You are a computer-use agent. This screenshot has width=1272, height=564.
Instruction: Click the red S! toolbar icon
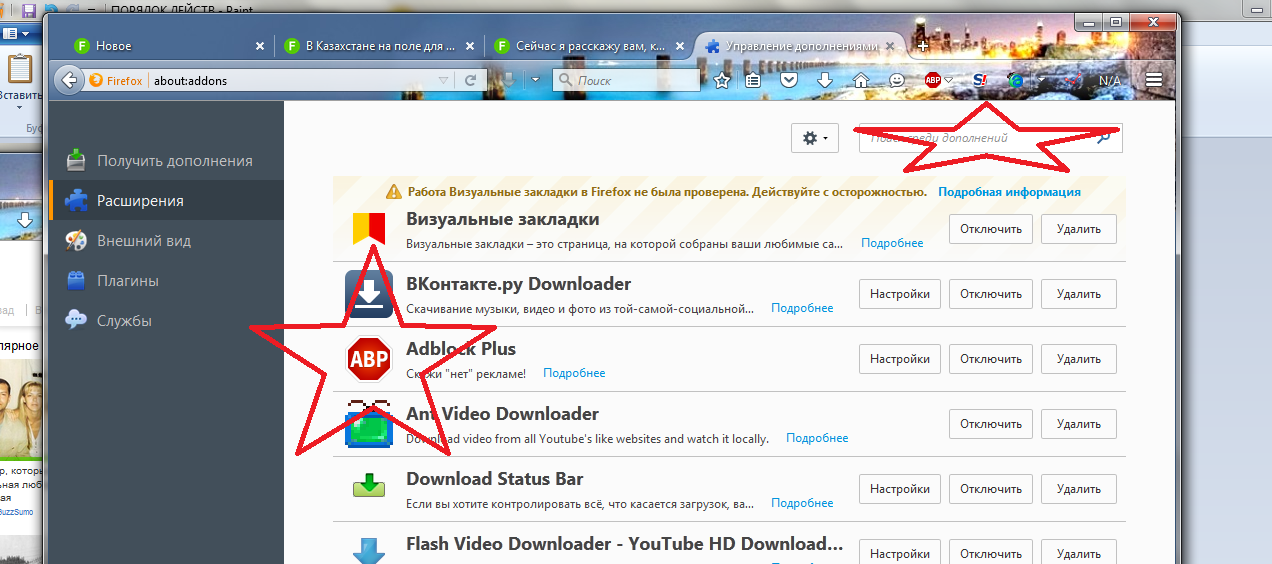[x=981, y=80]
